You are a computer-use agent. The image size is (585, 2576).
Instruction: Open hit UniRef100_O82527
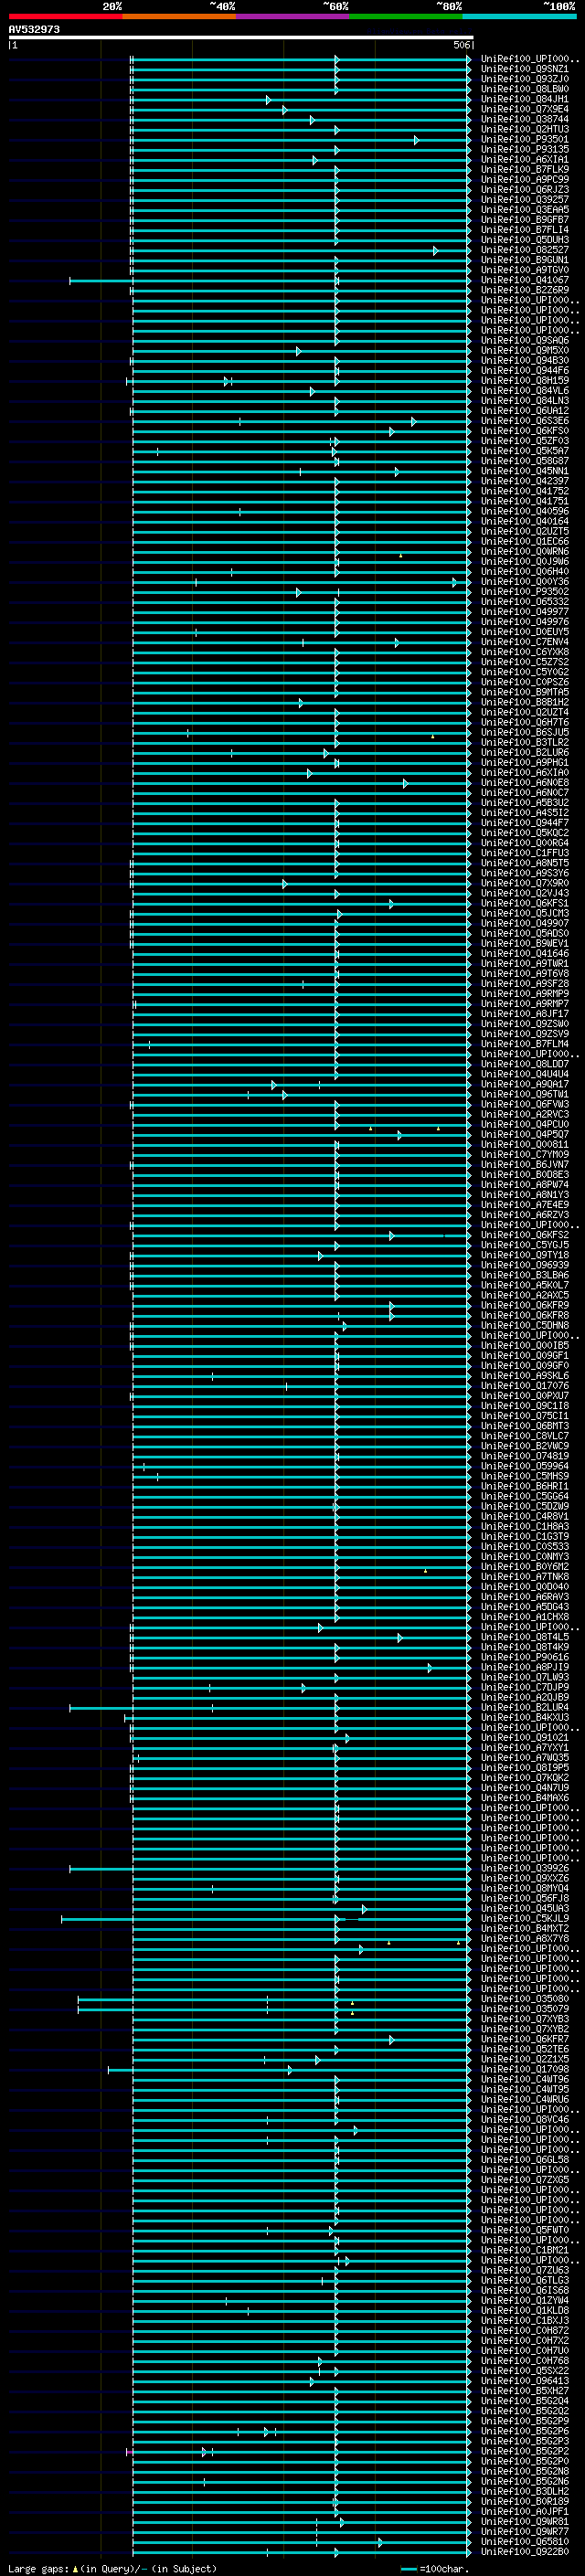point(525,250)
